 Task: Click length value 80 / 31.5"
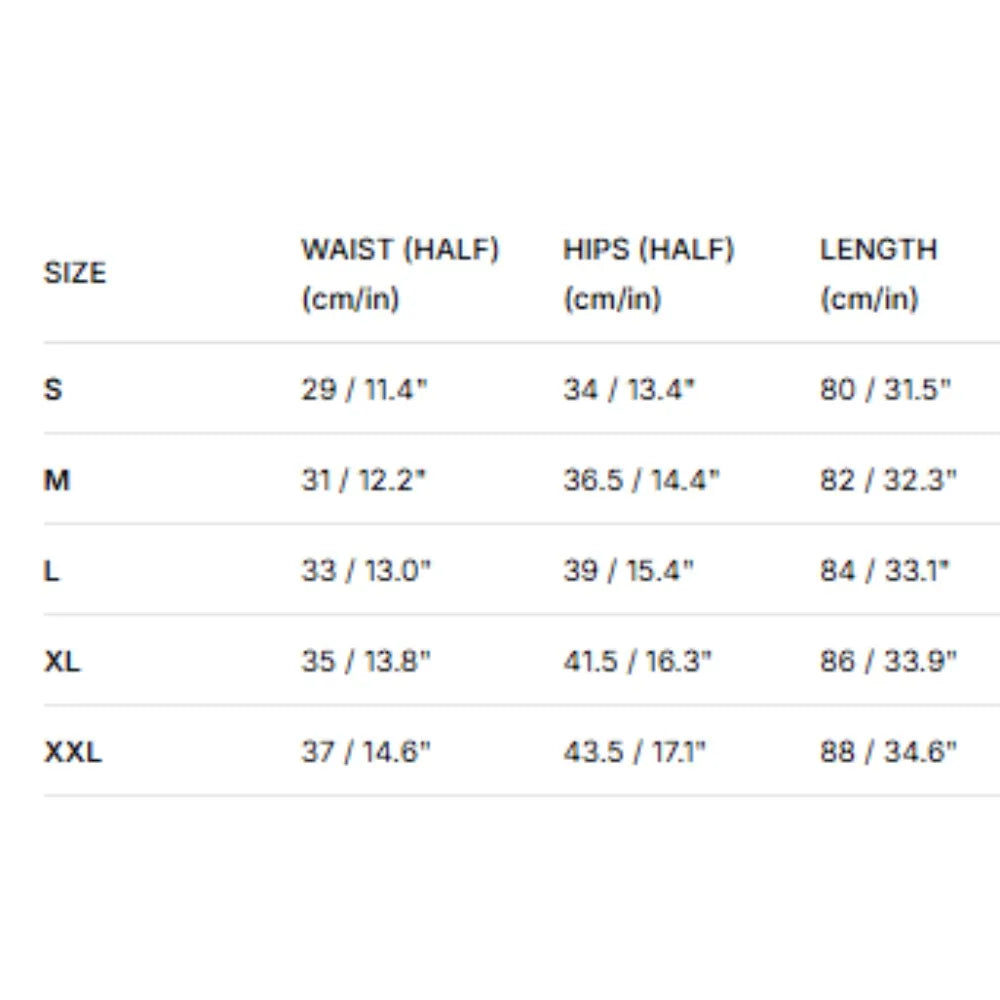885,389
